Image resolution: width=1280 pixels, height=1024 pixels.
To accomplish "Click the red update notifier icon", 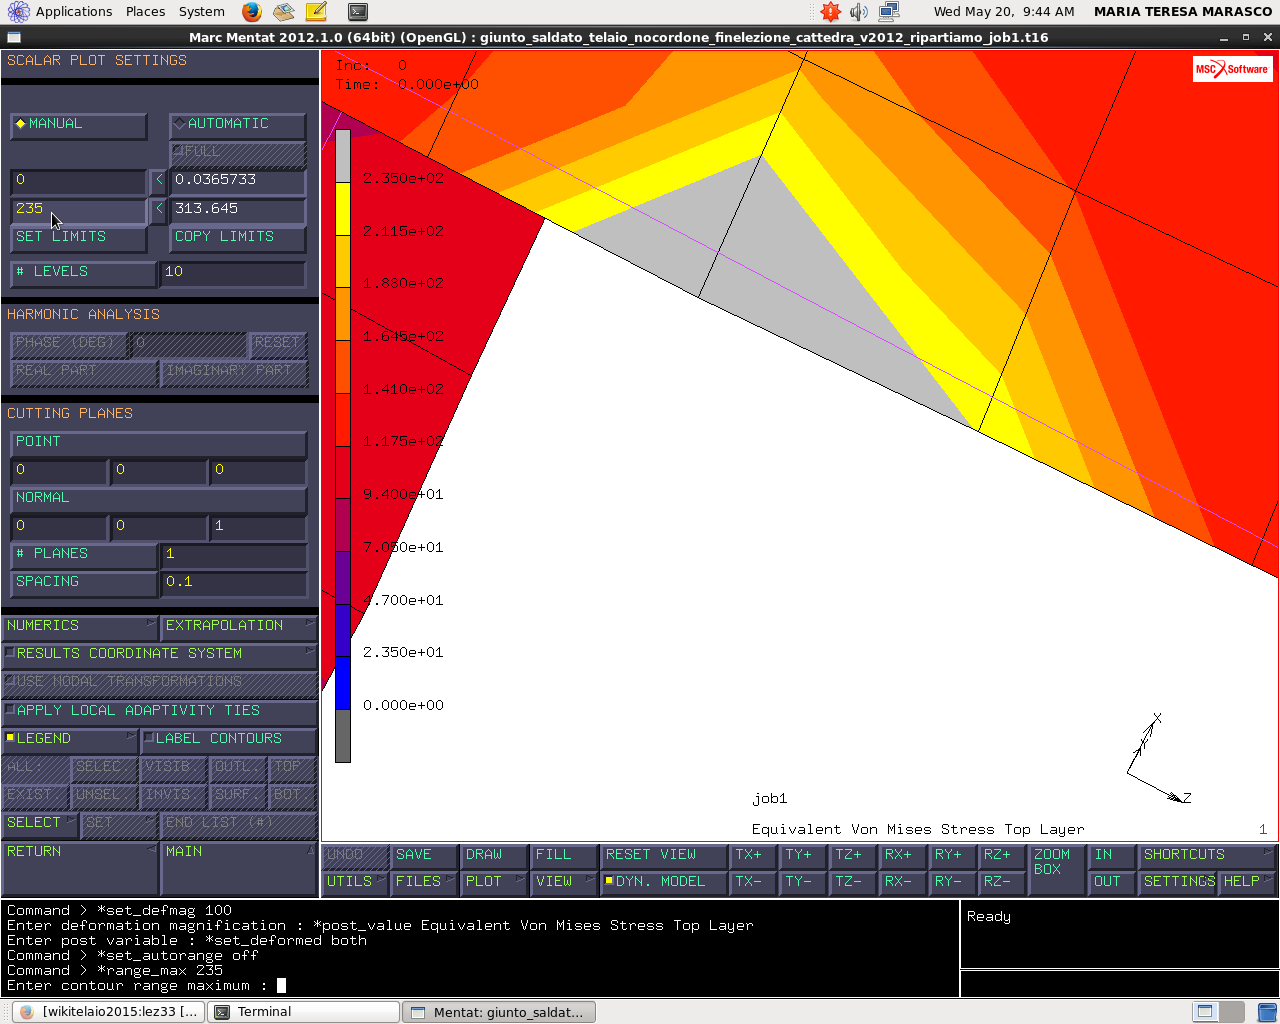I will [830, 12].
